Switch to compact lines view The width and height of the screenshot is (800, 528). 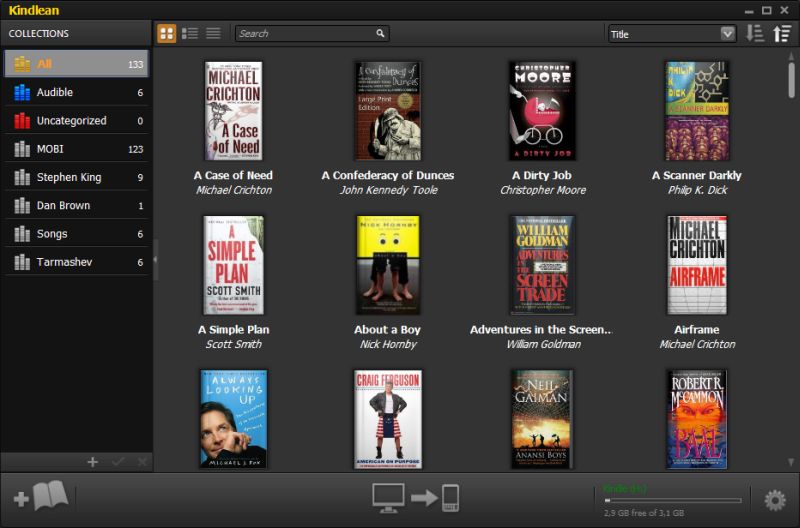point(213,34)
